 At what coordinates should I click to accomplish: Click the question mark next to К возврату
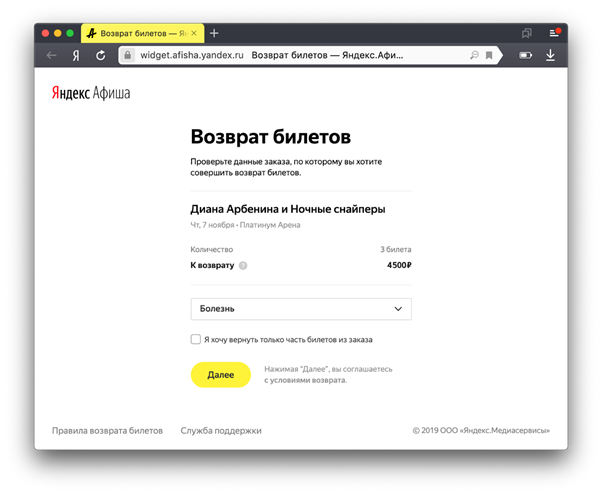pos(243,265)
